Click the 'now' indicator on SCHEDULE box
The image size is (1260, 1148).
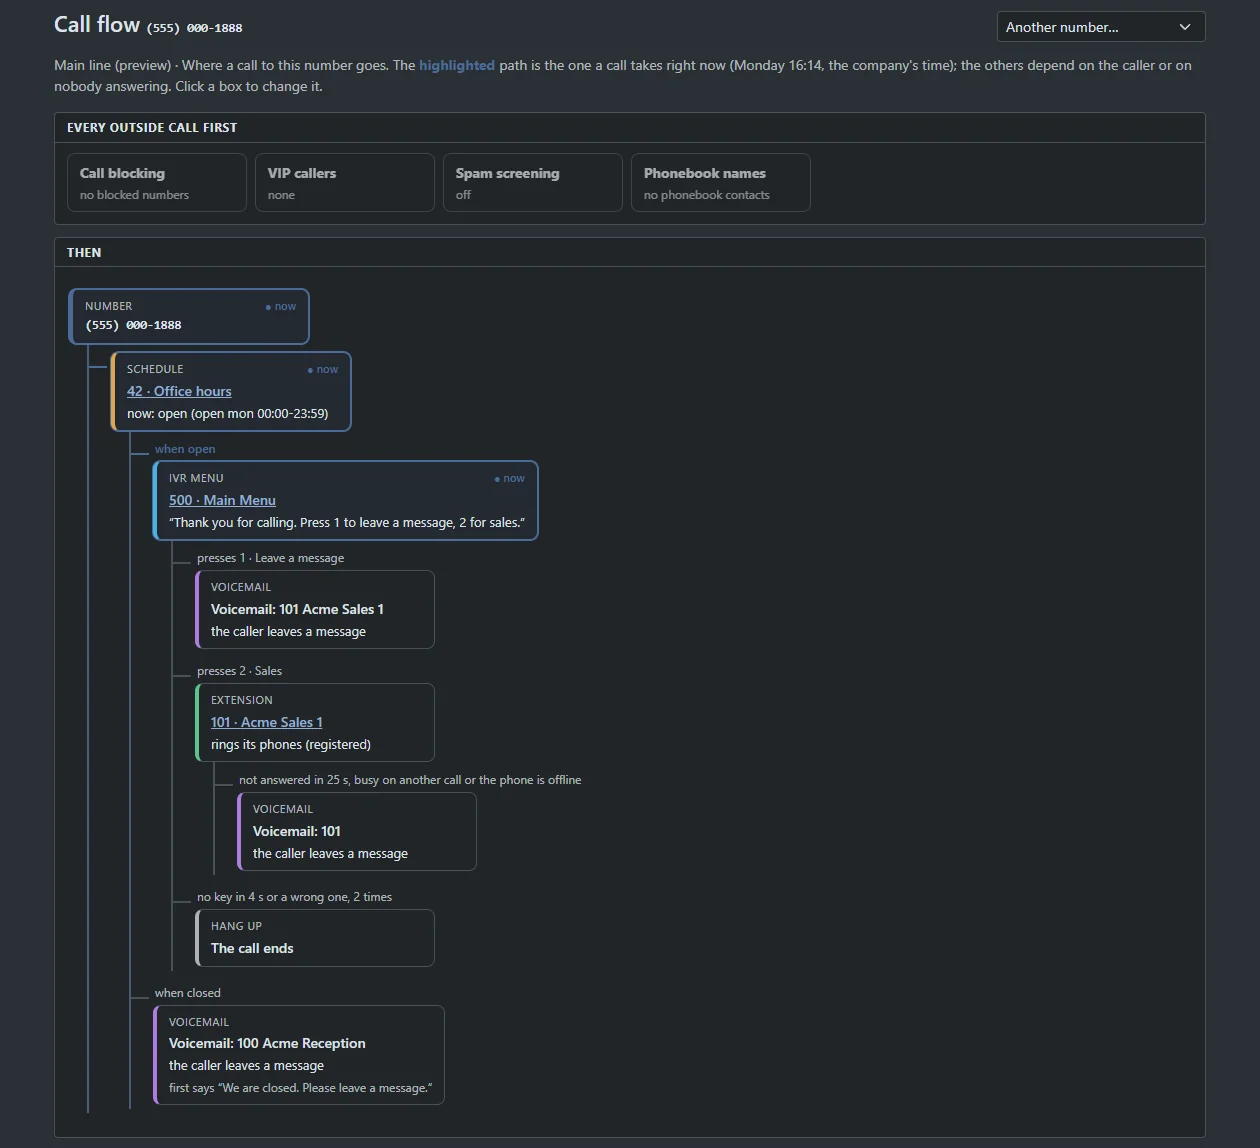coord(322,369)
